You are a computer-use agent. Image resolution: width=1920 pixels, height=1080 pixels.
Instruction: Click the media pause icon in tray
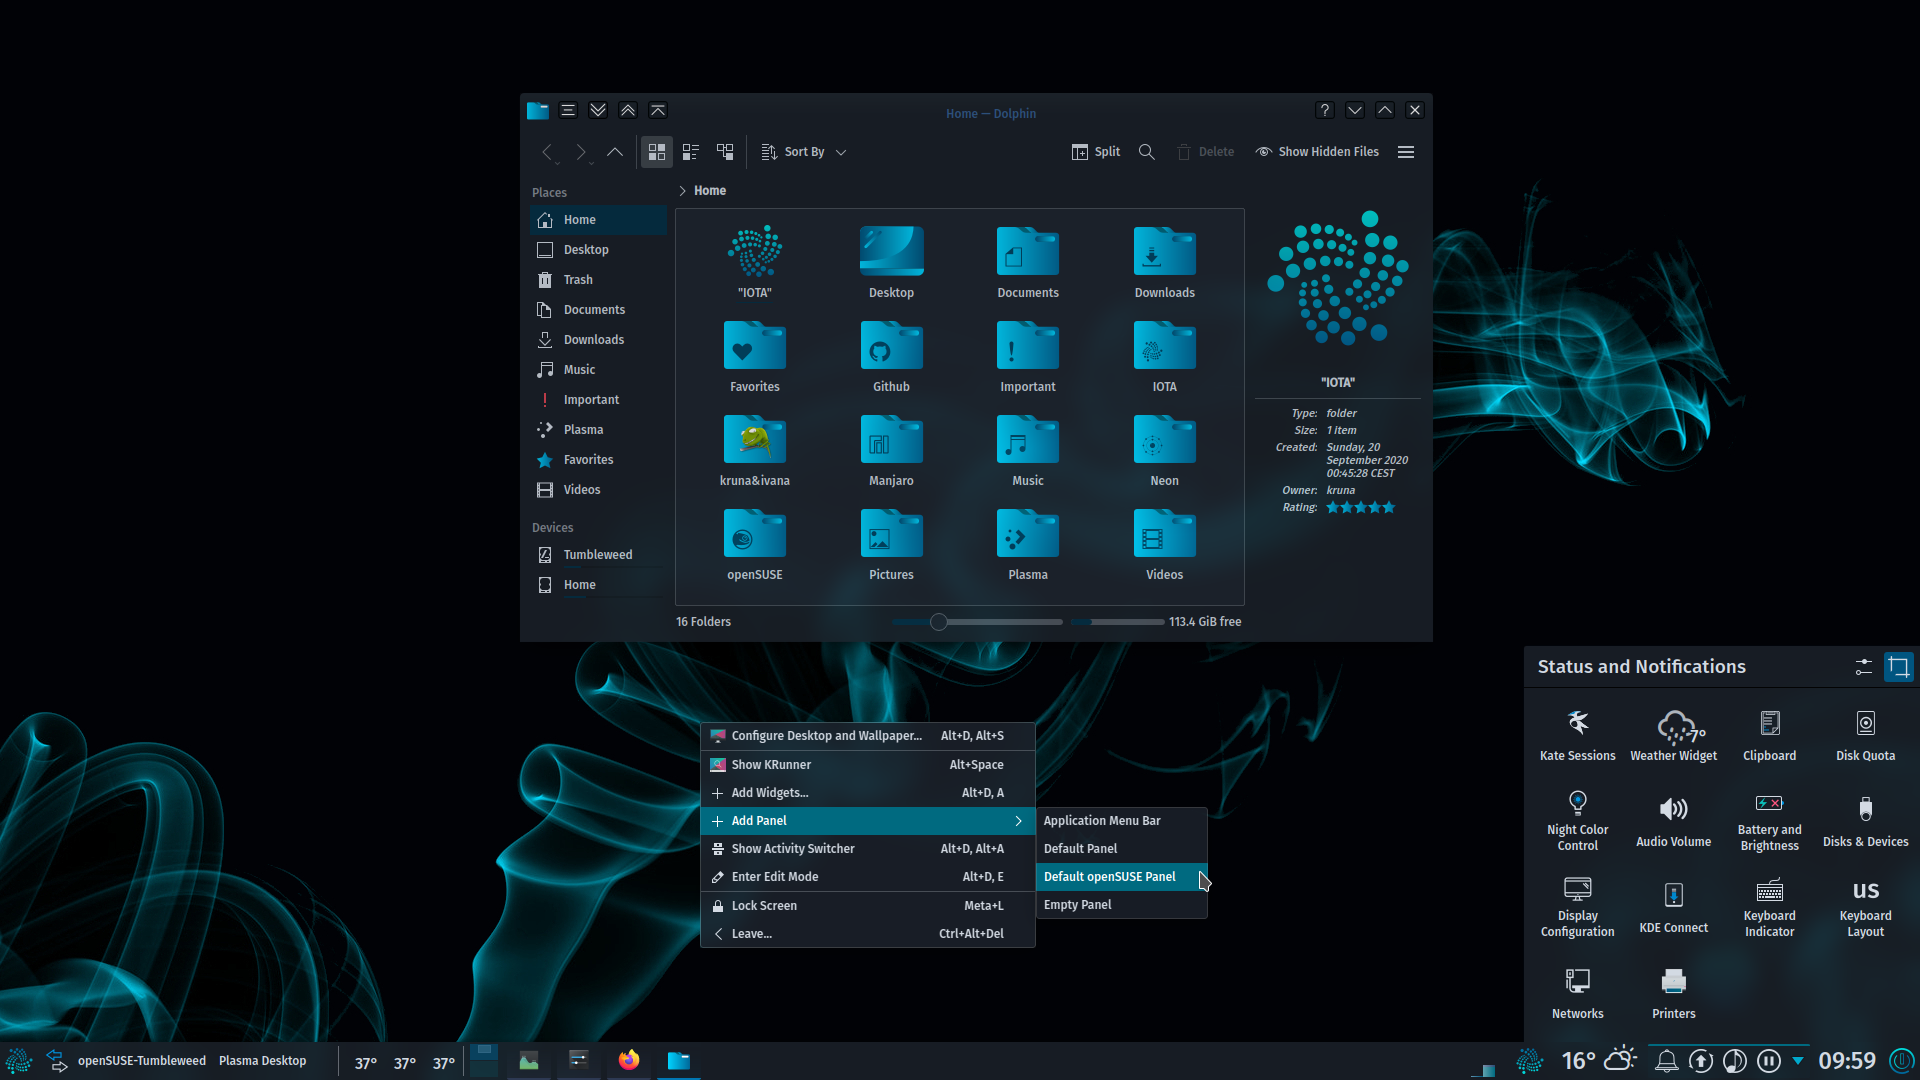point(1768,1060)
